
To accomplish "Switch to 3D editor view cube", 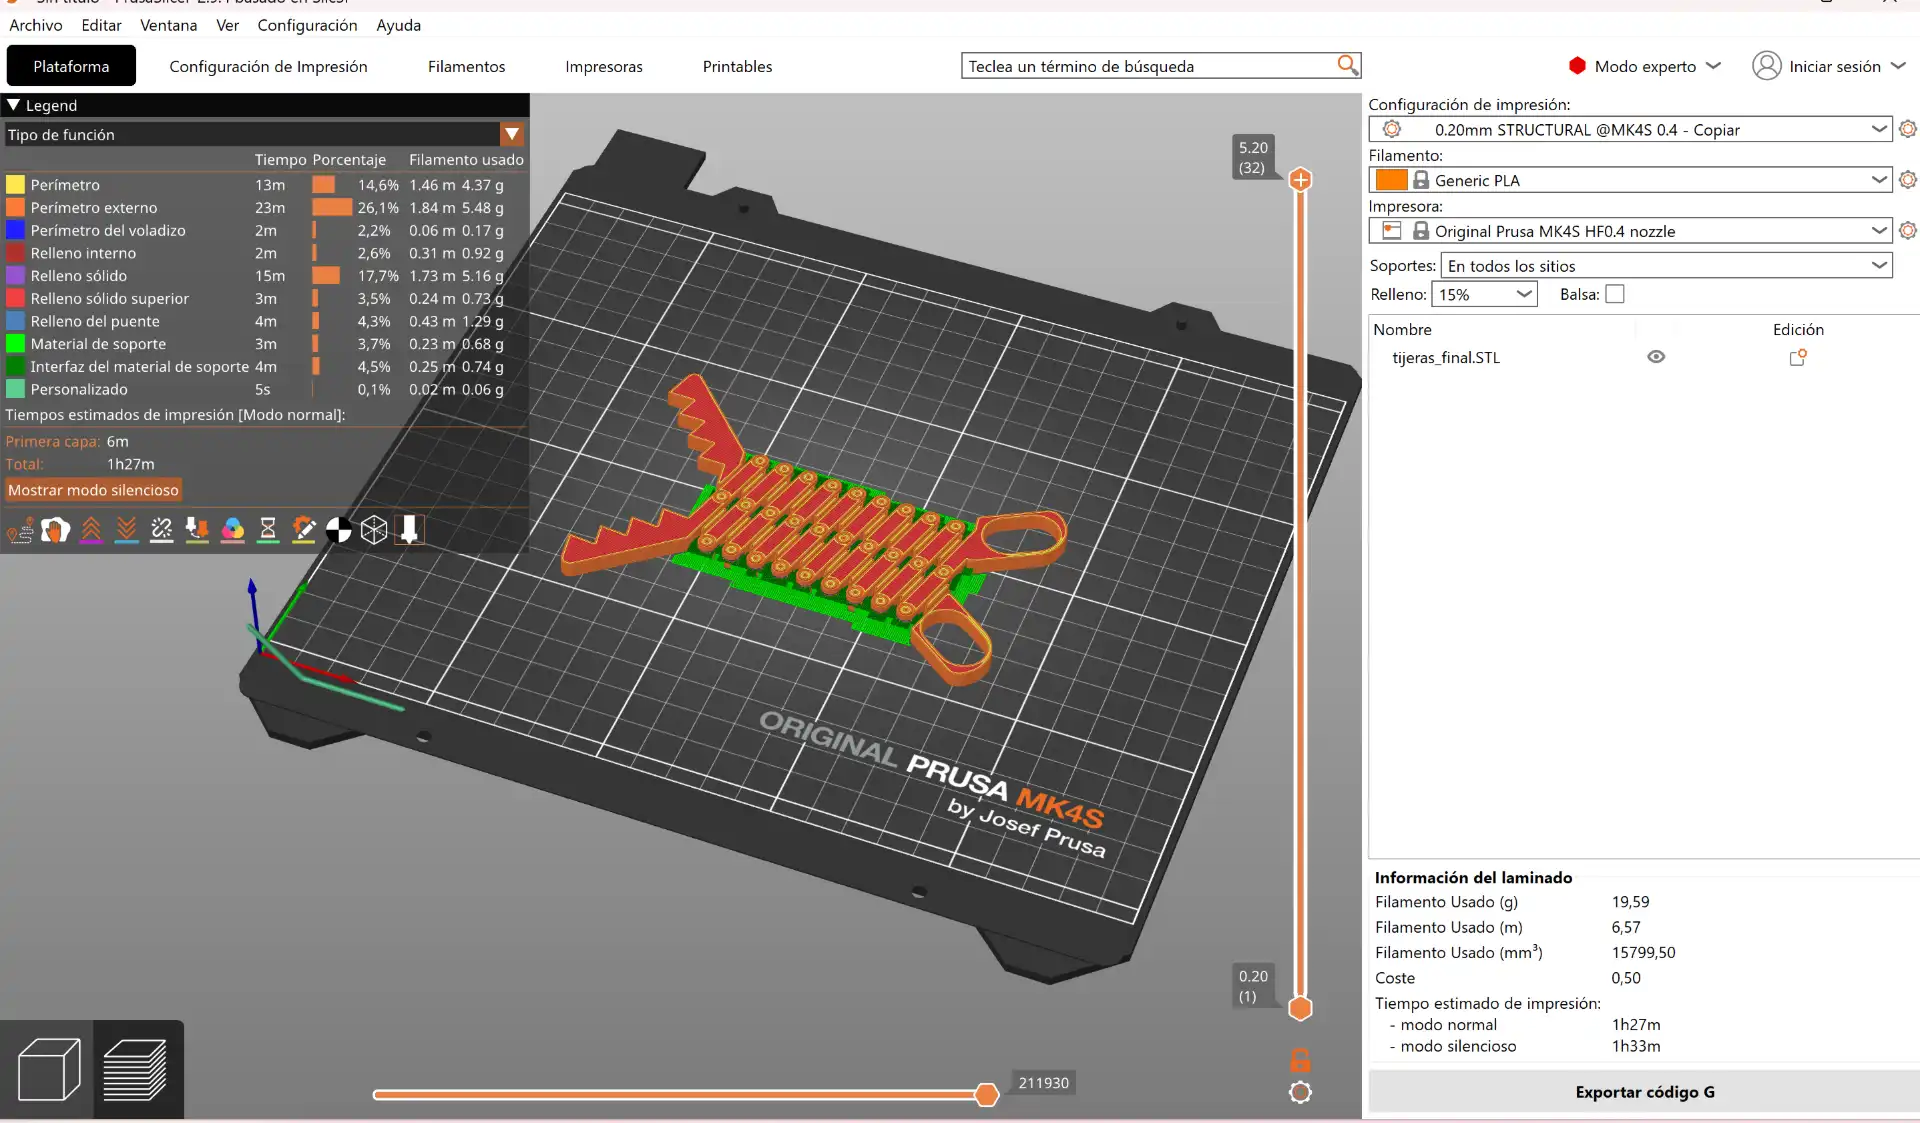I will (48, 1069).
